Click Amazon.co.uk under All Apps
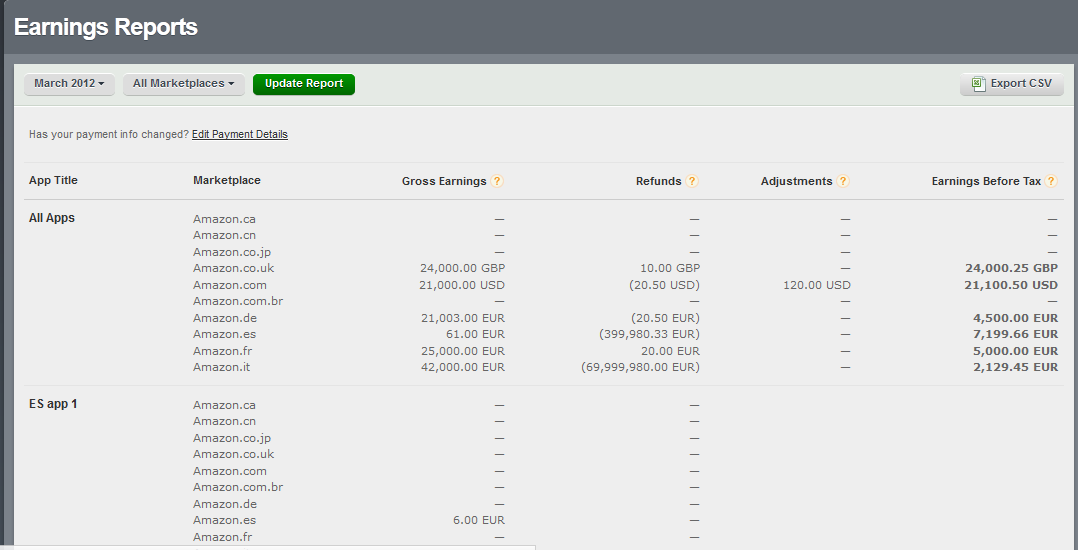1078x550 pixels. pyautogui.click(x=233, y=268)
